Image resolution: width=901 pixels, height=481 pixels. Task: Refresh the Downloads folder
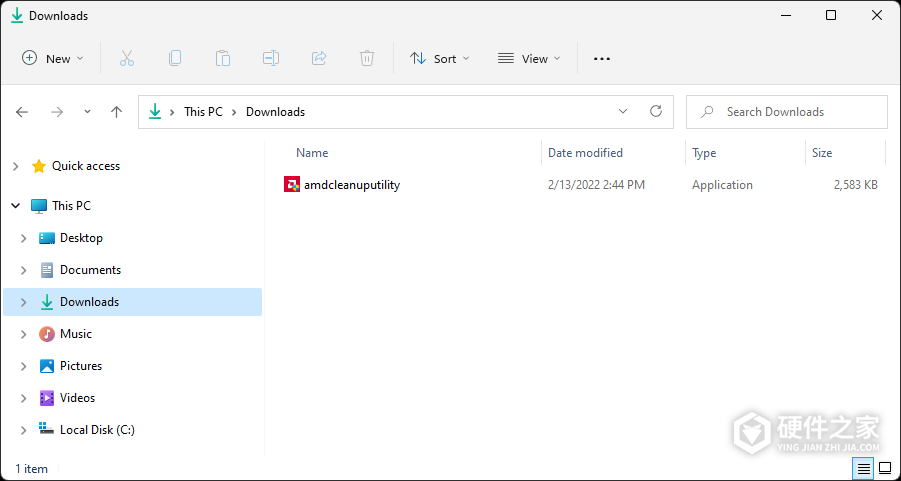(656, 111)
